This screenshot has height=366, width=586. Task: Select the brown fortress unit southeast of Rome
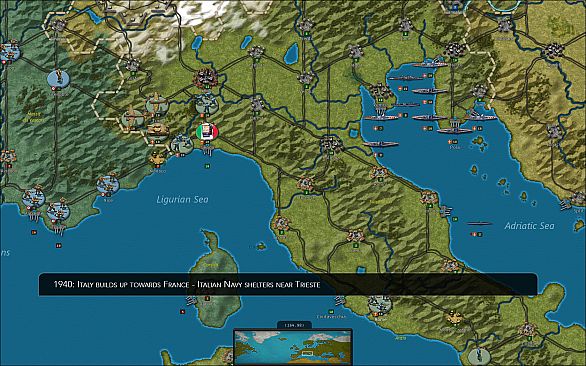(454, 317)
